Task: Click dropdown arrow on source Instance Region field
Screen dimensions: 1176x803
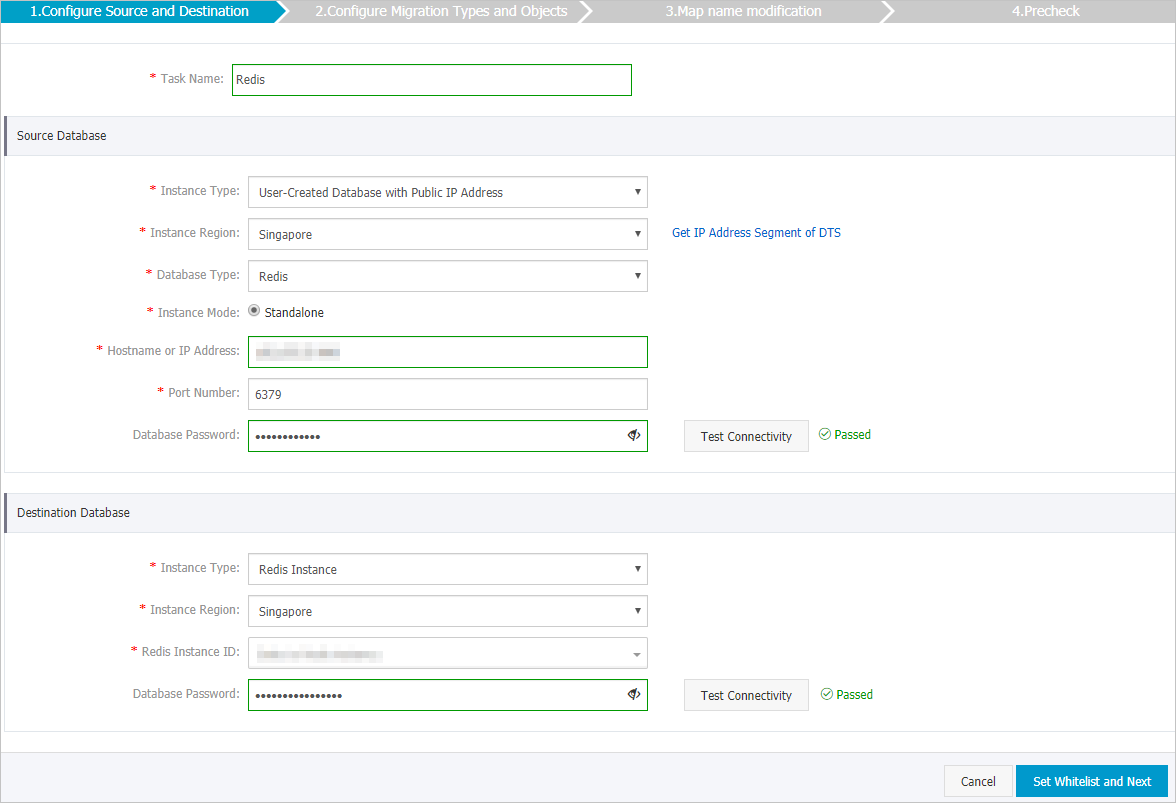Action: [x=637, y=233]
